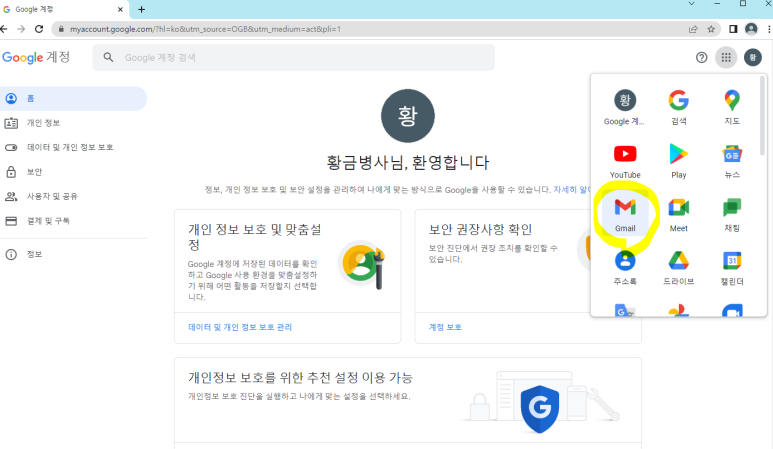
Task: Click the Chrome profile icon in toolbar
Action: click(x=751, y=29)
